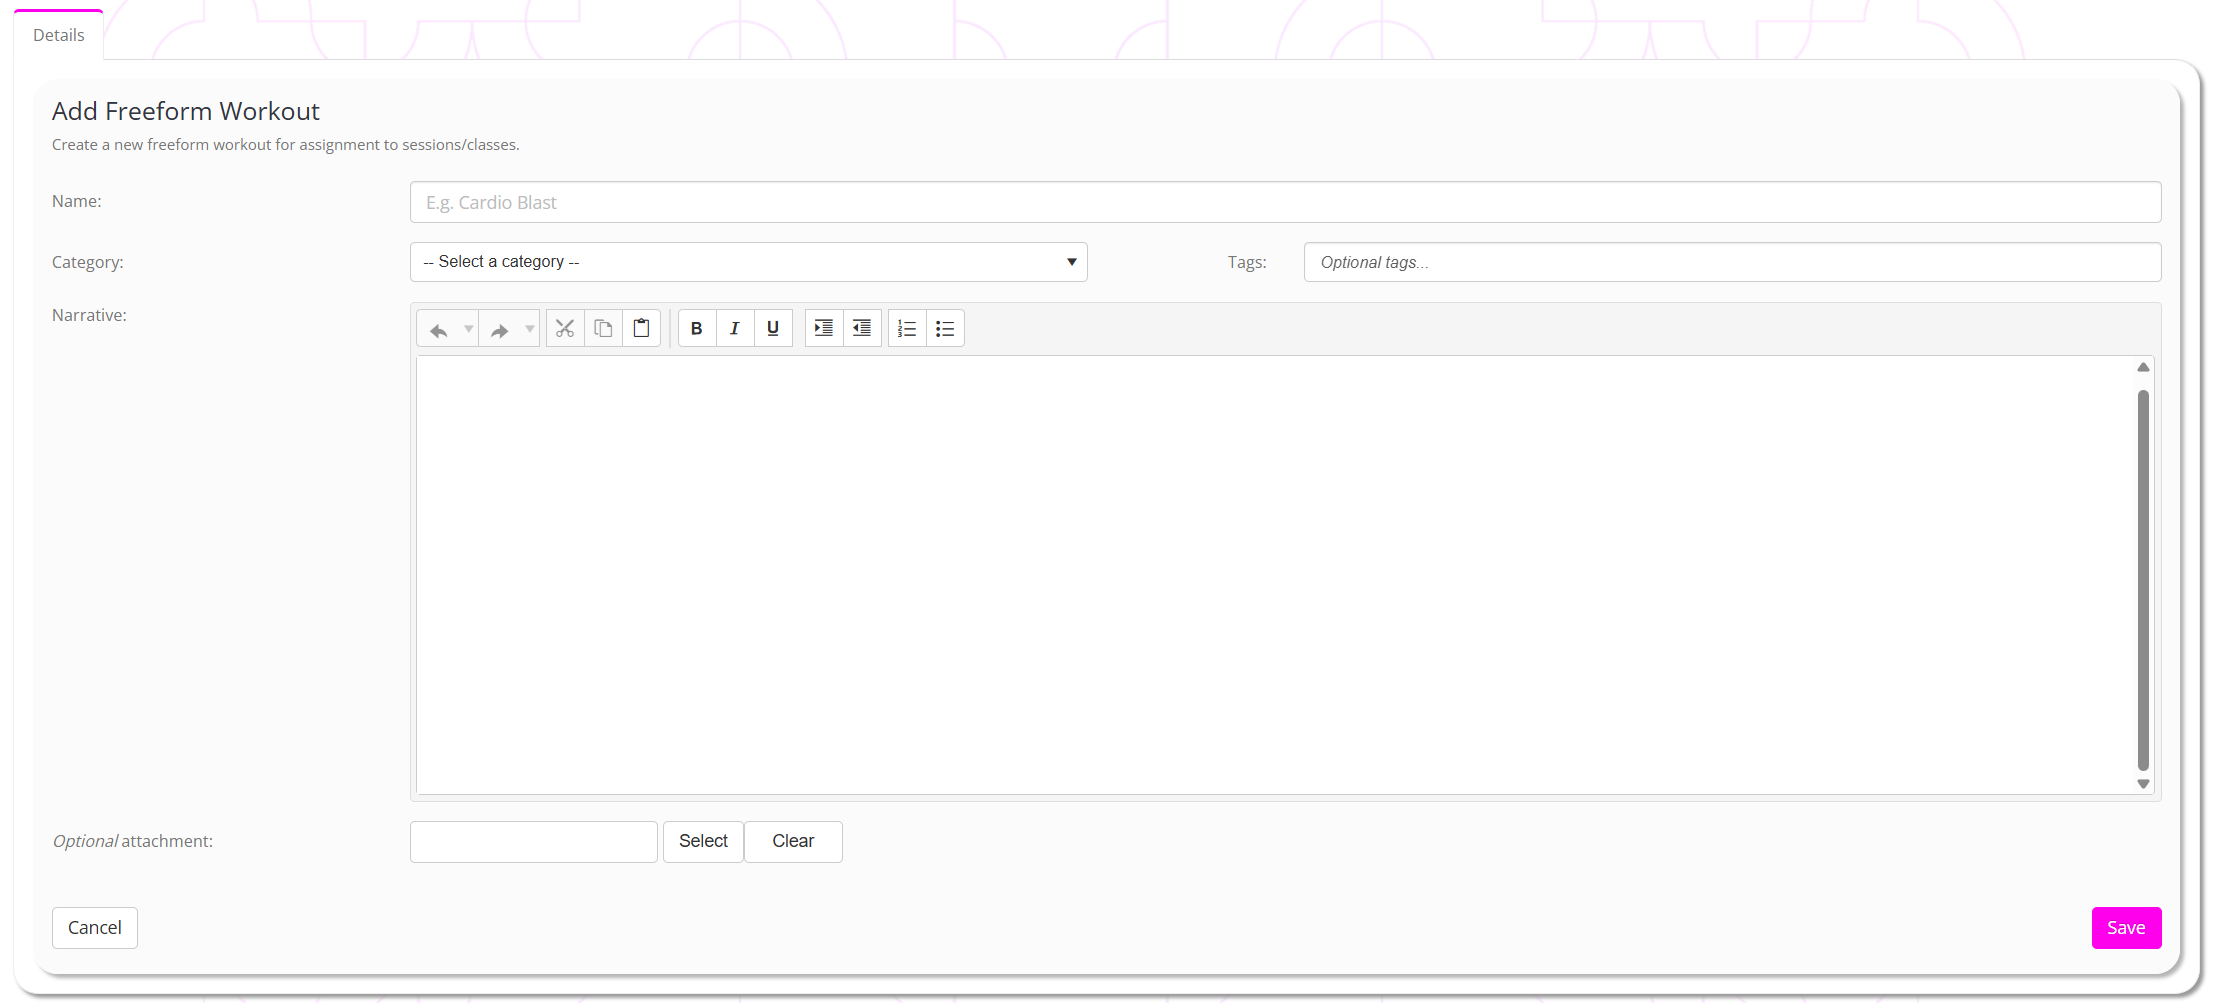Click the Redo arrow in Narrative toolbar

pos(500,329)
